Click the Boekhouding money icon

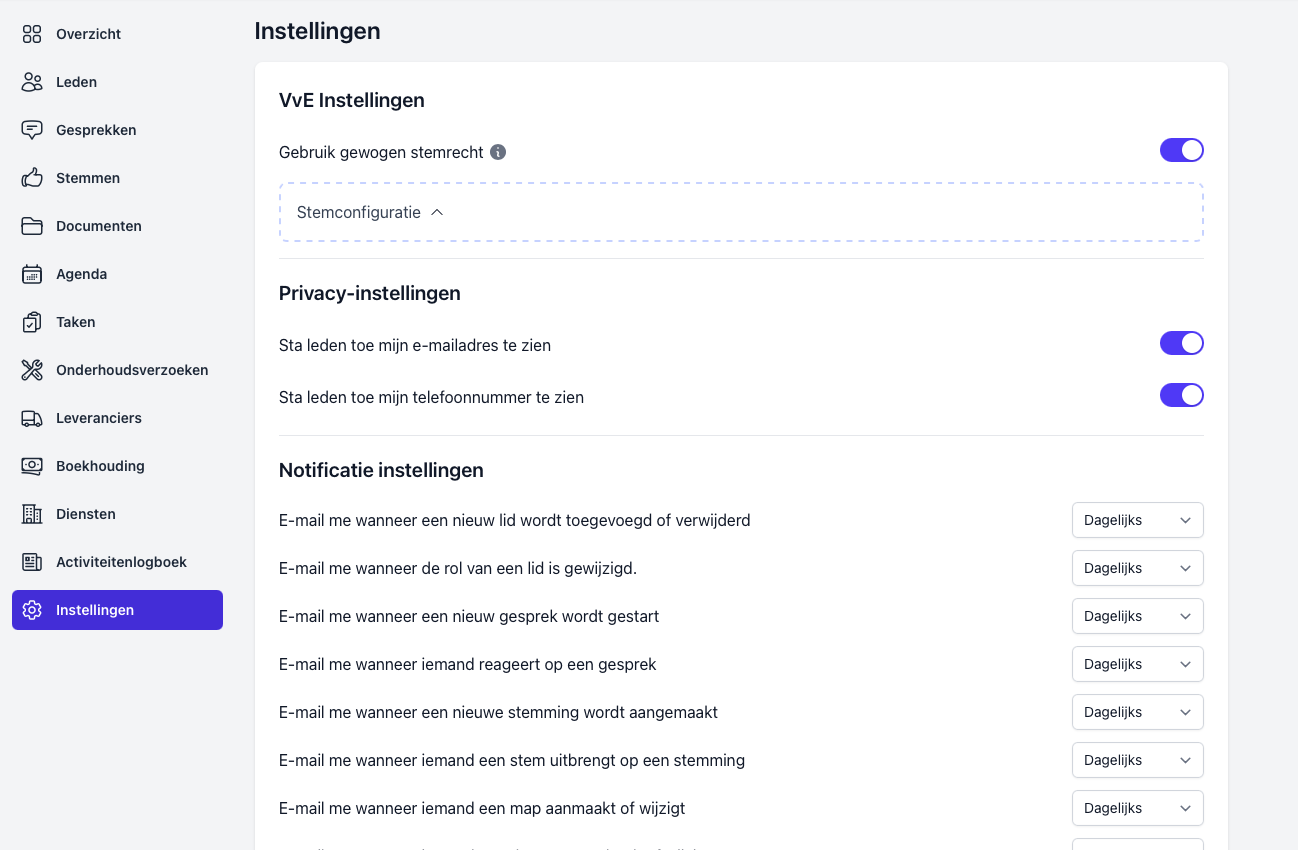(32, 466)
